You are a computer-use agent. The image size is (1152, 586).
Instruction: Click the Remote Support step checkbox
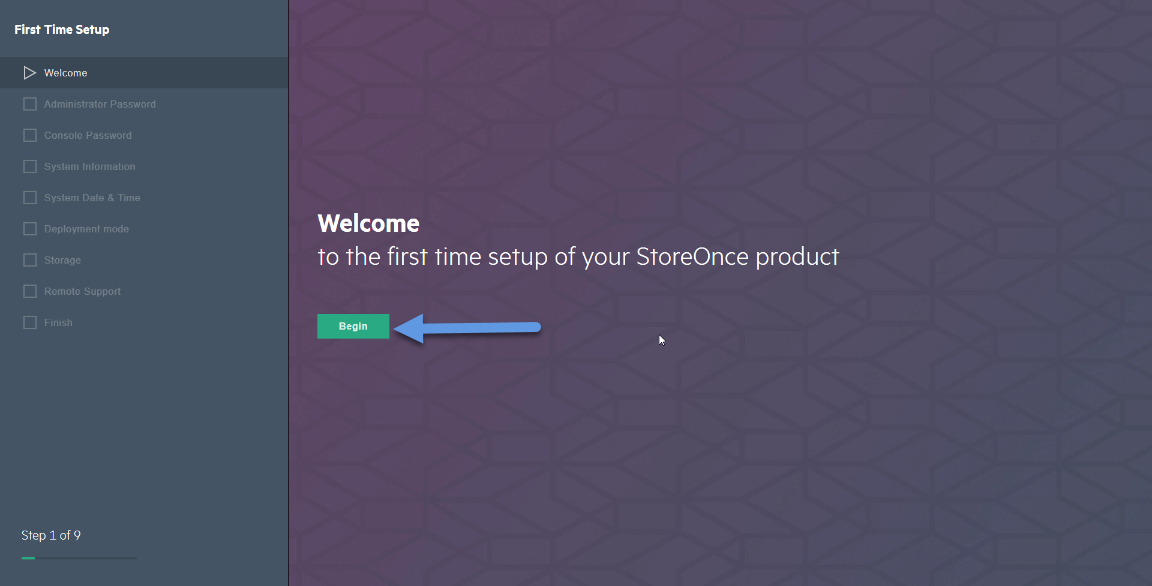point(30,292)
